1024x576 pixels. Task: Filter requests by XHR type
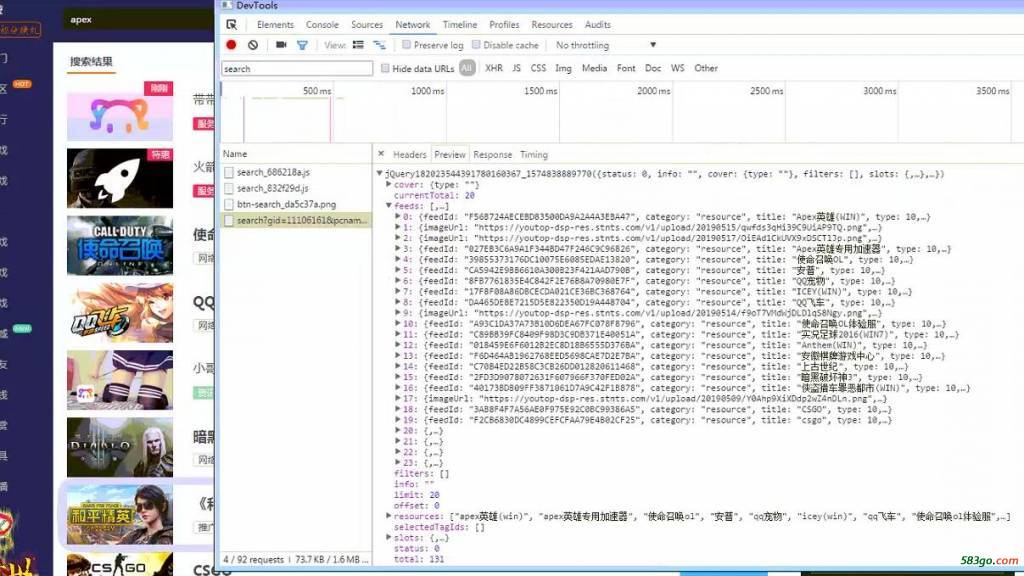[494, 68]
